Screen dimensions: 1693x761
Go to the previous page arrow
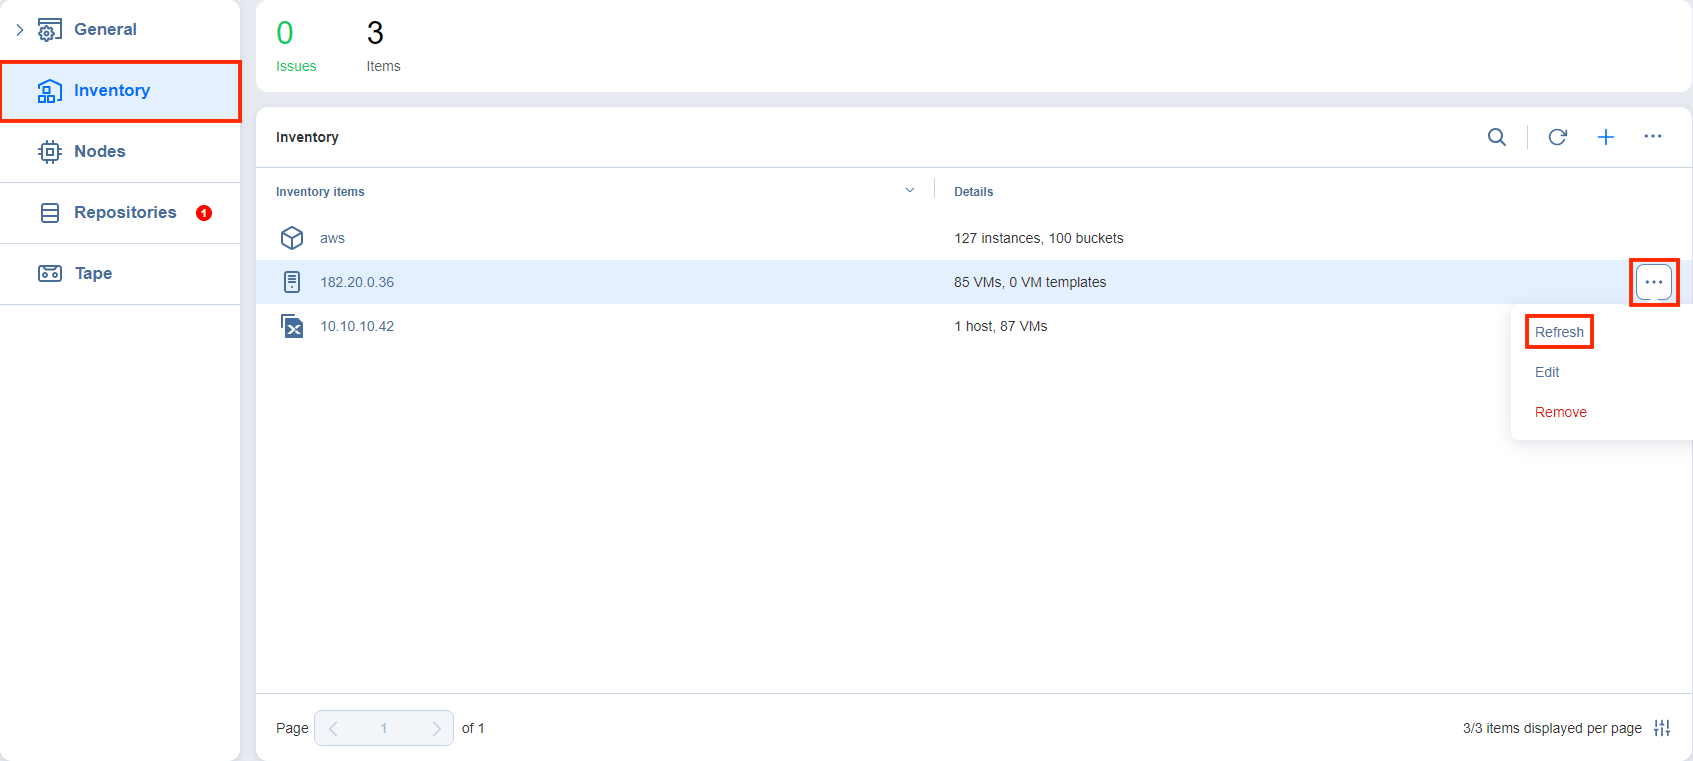333,728
